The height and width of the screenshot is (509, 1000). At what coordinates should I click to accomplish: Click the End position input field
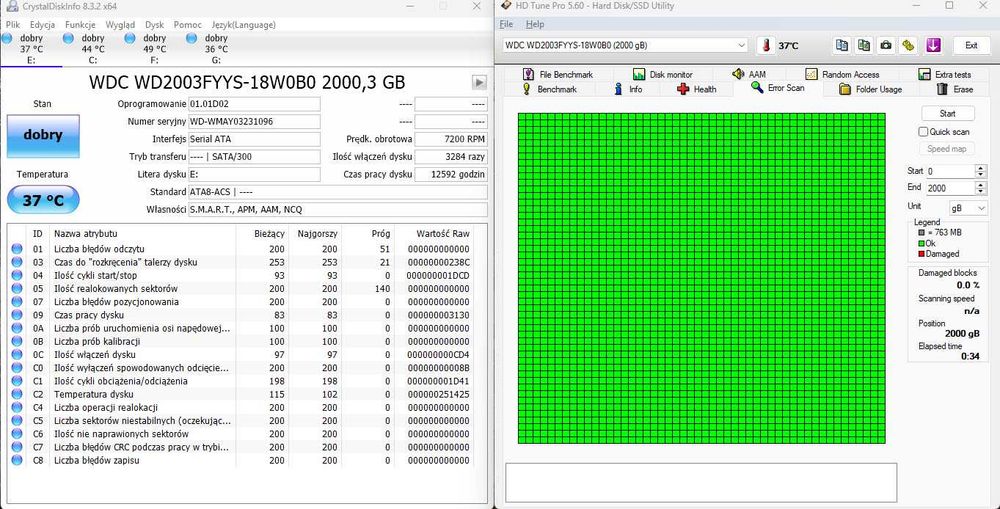950,188
